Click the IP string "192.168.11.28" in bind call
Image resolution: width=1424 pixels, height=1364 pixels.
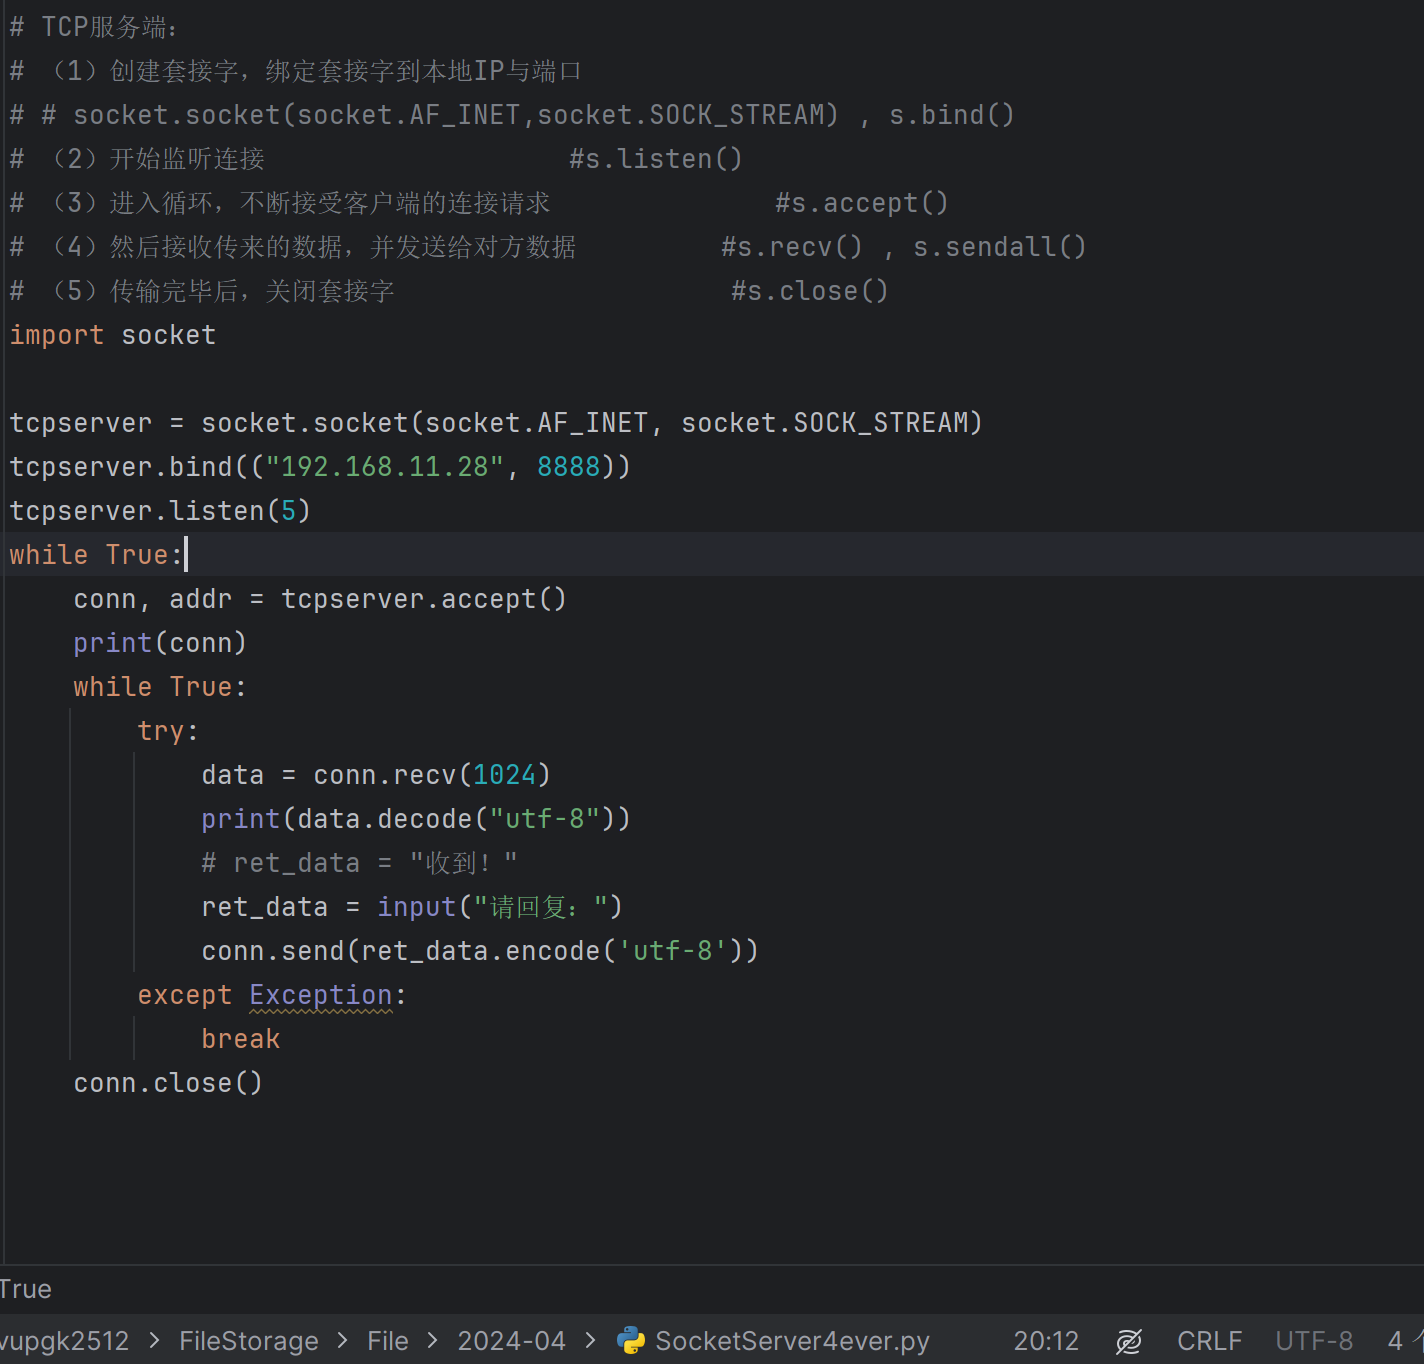(x=384, y=467)
